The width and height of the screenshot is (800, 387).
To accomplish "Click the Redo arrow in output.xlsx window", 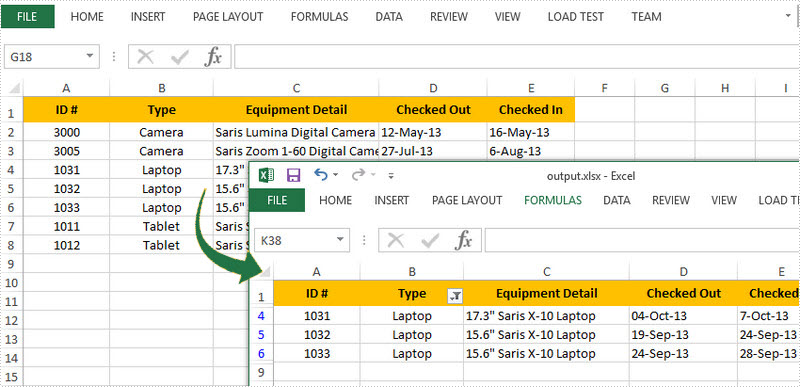I will pyautogui.click(x=359, y=175).
